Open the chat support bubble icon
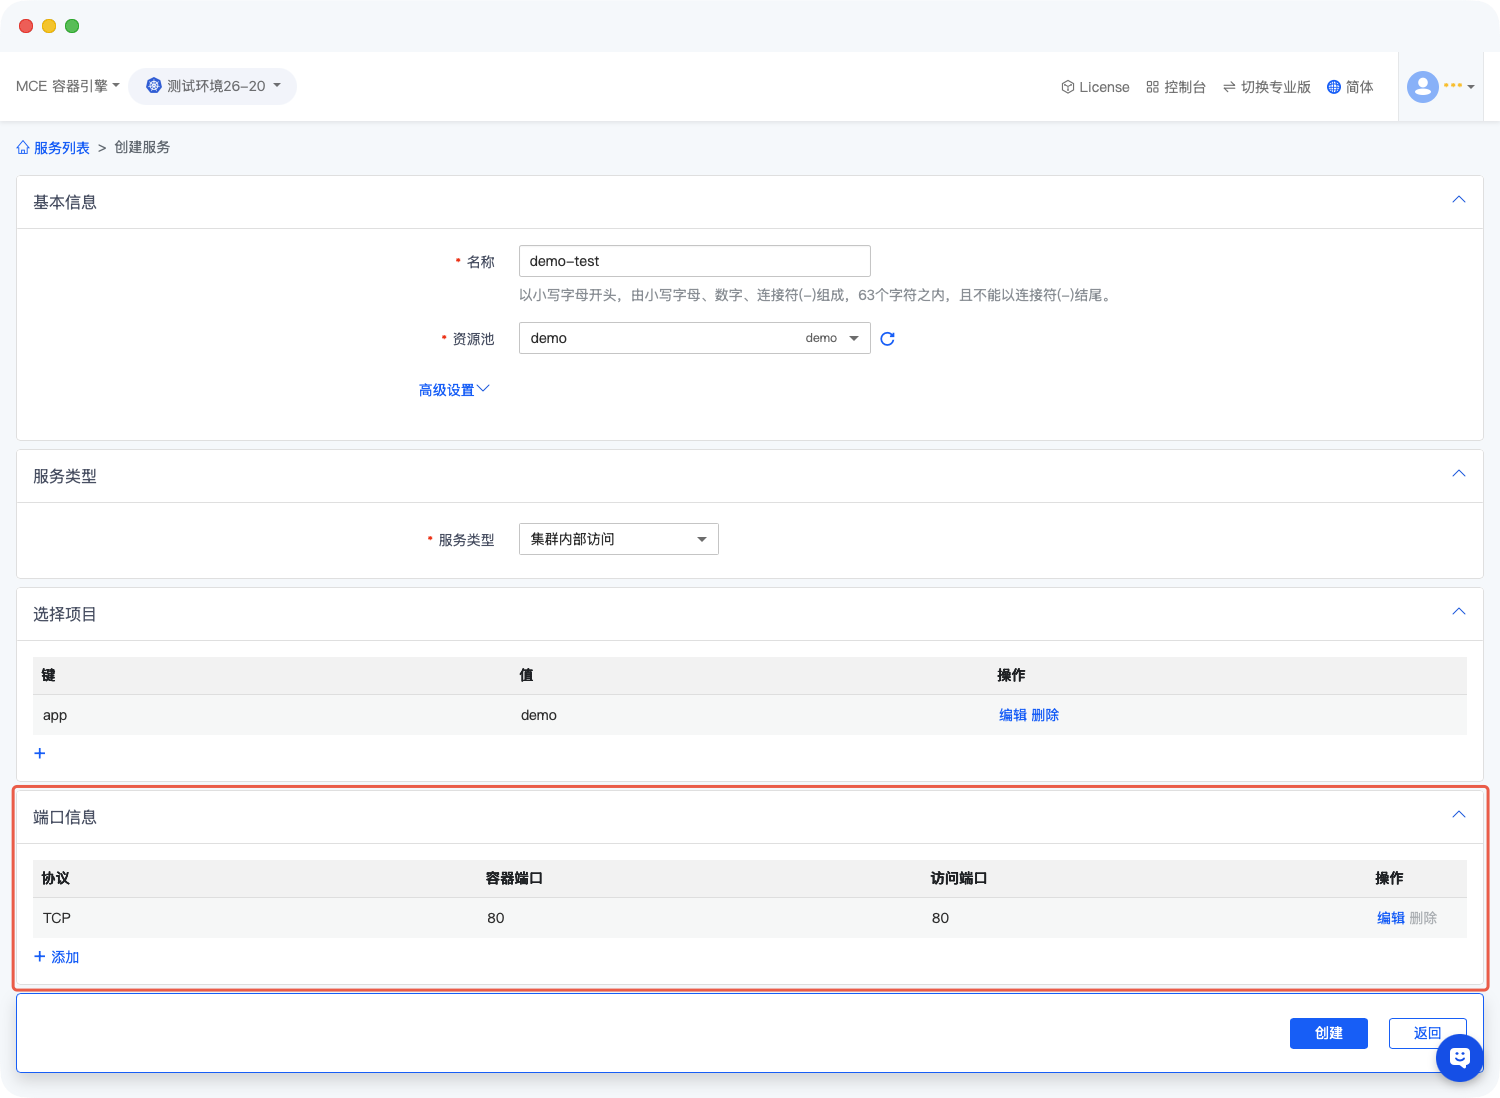The width and height of the screenshot is (1500, 1098). click(x=1459, y=1057)
